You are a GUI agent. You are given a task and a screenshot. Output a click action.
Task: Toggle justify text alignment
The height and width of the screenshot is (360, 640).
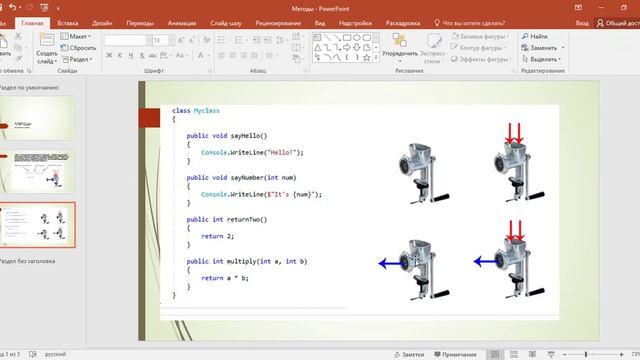254,56
